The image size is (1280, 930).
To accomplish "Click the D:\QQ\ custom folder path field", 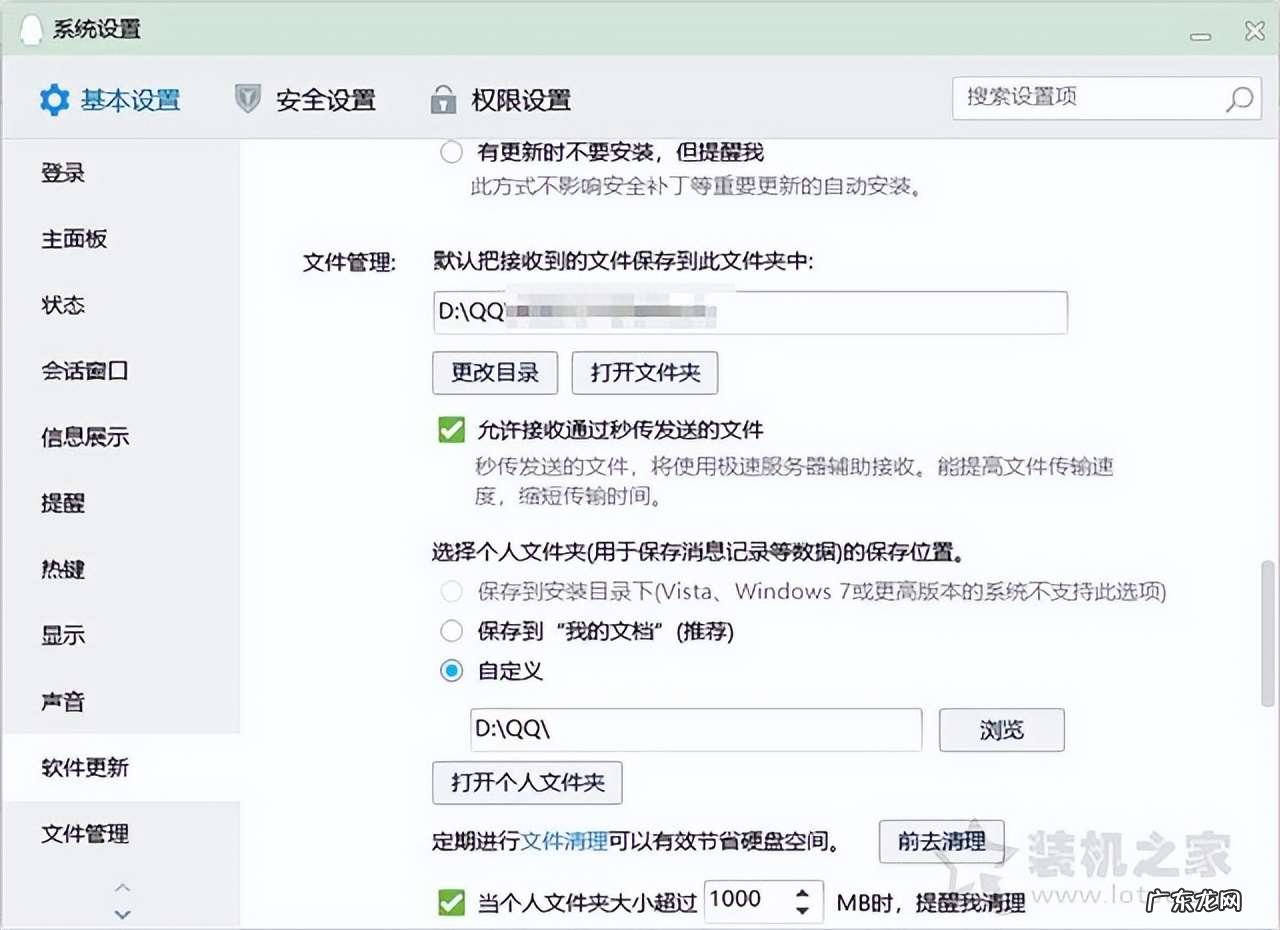I will coord(694,730).
